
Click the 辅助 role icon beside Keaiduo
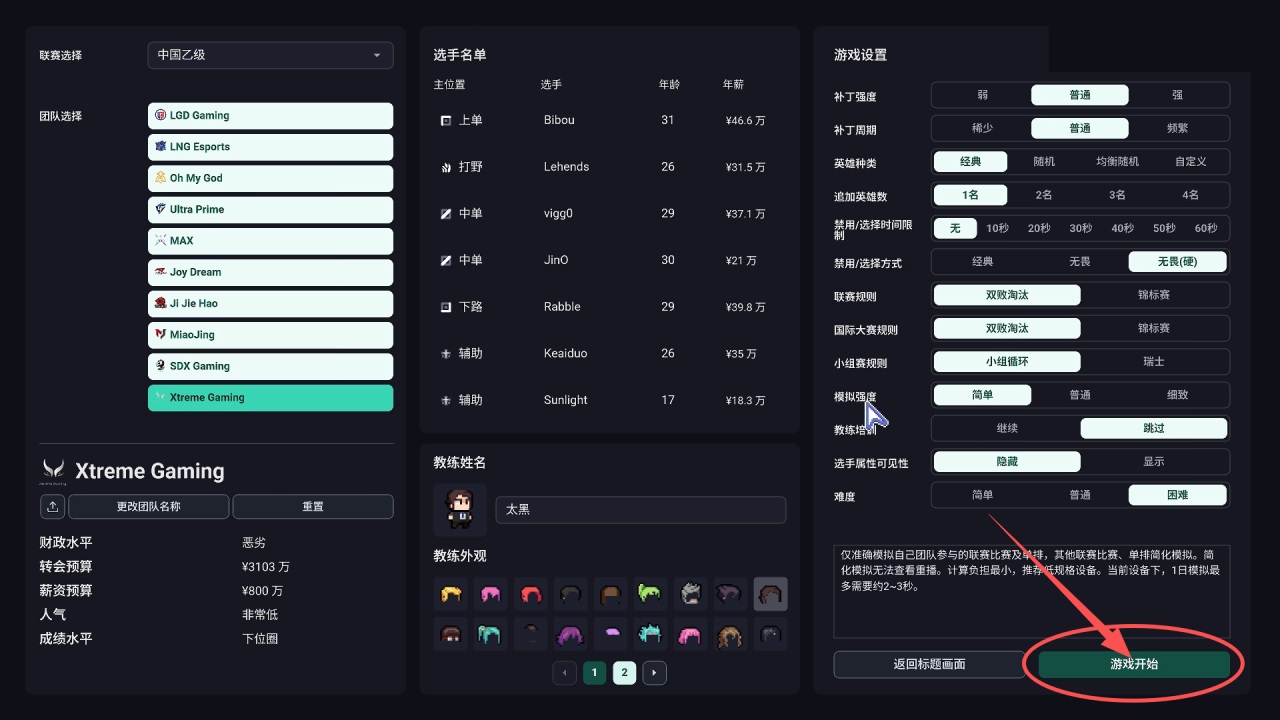point(446,353)
